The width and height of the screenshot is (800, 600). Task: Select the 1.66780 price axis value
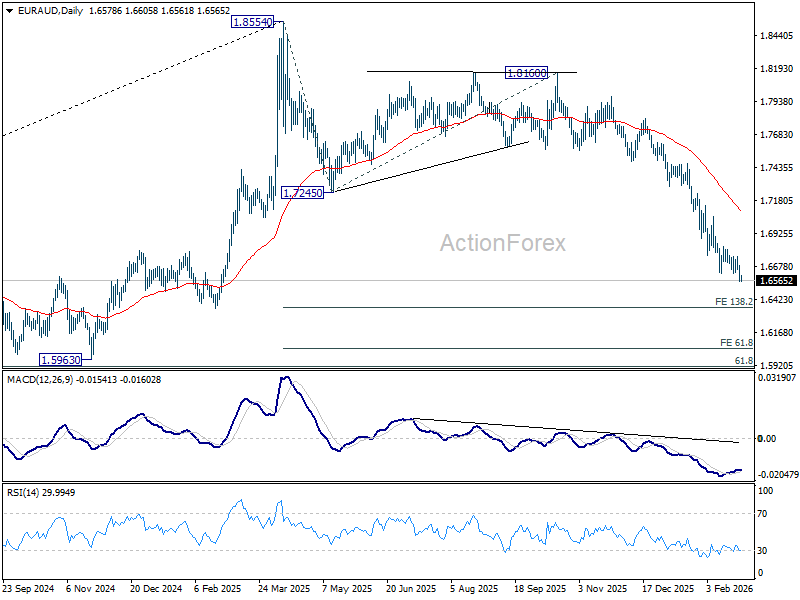[777, 267]
